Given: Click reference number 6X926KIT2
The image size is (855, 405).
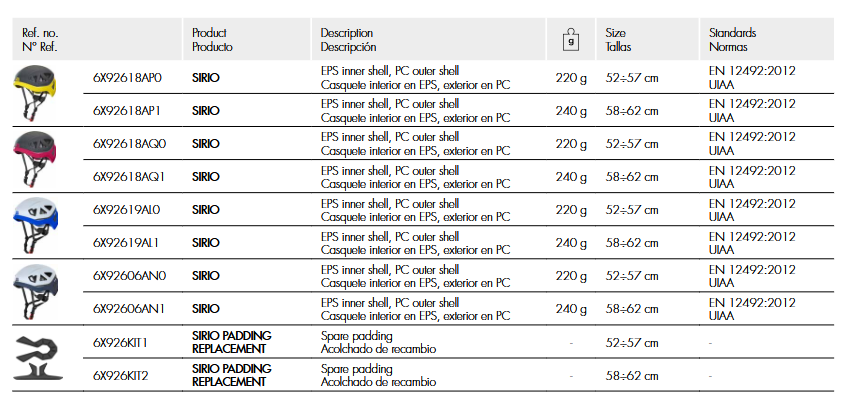Looking at the screenshot, I should [120, 375].
